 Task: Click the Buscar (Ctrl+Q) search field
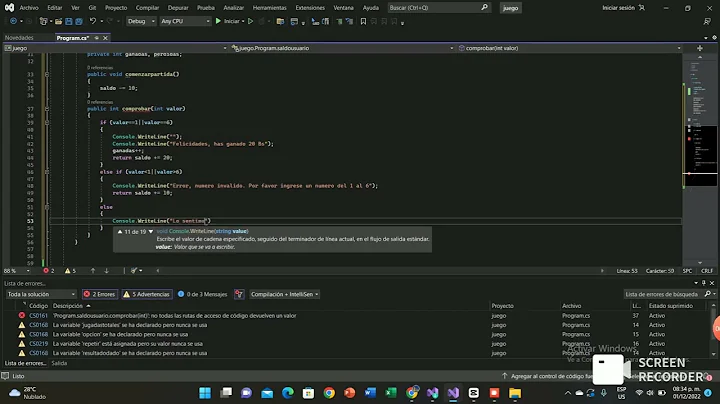coord(439,8)
